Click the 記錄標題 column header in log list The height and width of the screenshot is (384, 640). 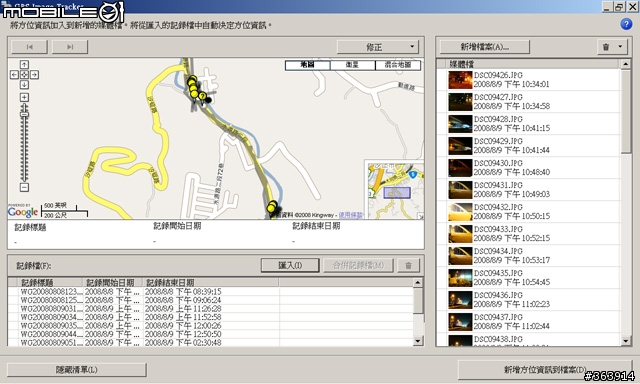[51, 282]
